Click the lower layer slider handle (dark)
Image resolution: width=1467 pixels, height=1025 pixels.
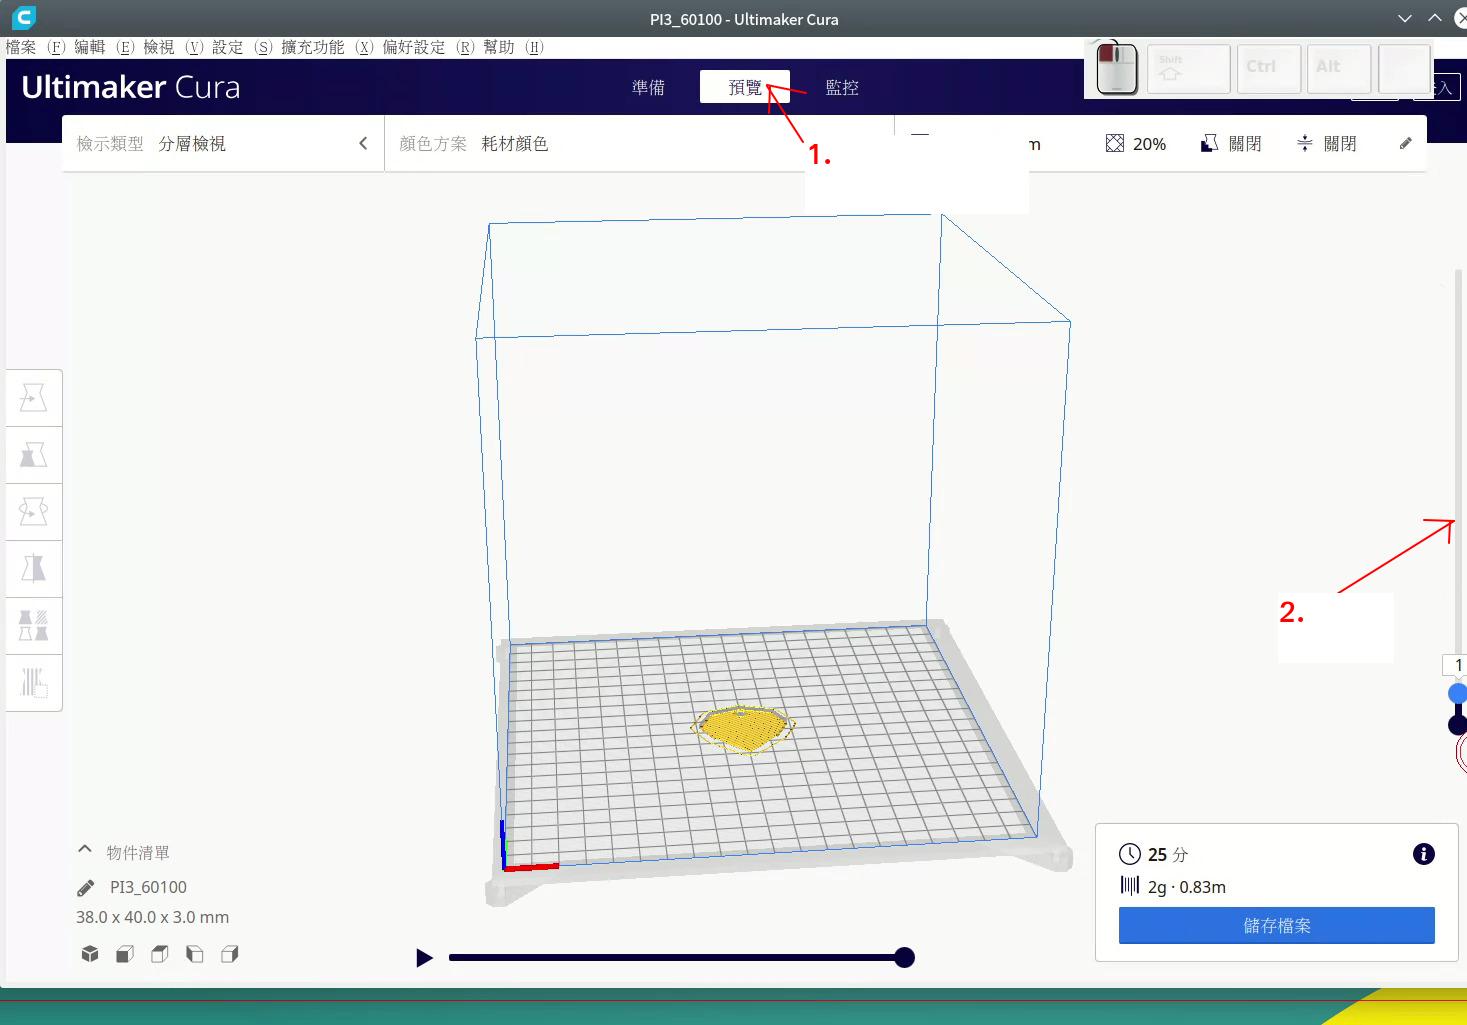[1458, 724]
